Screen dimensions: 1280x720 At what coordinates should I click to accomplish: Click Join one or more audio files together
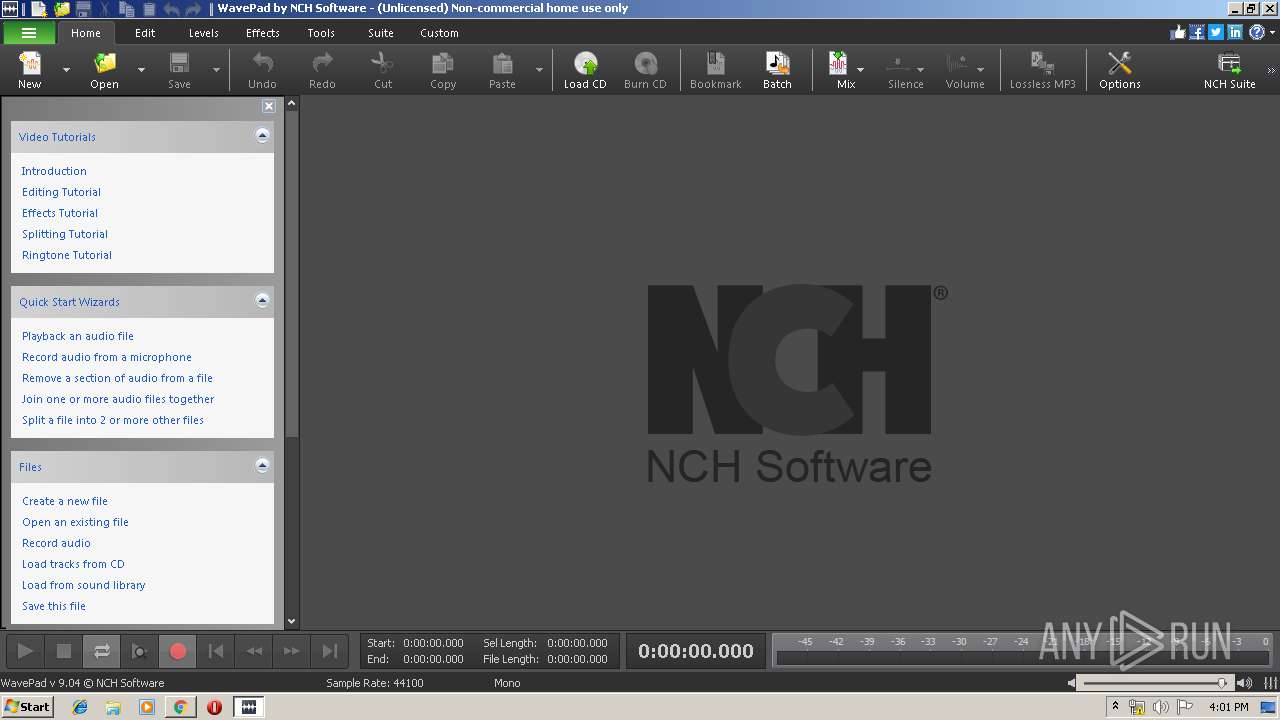(118, 399)
